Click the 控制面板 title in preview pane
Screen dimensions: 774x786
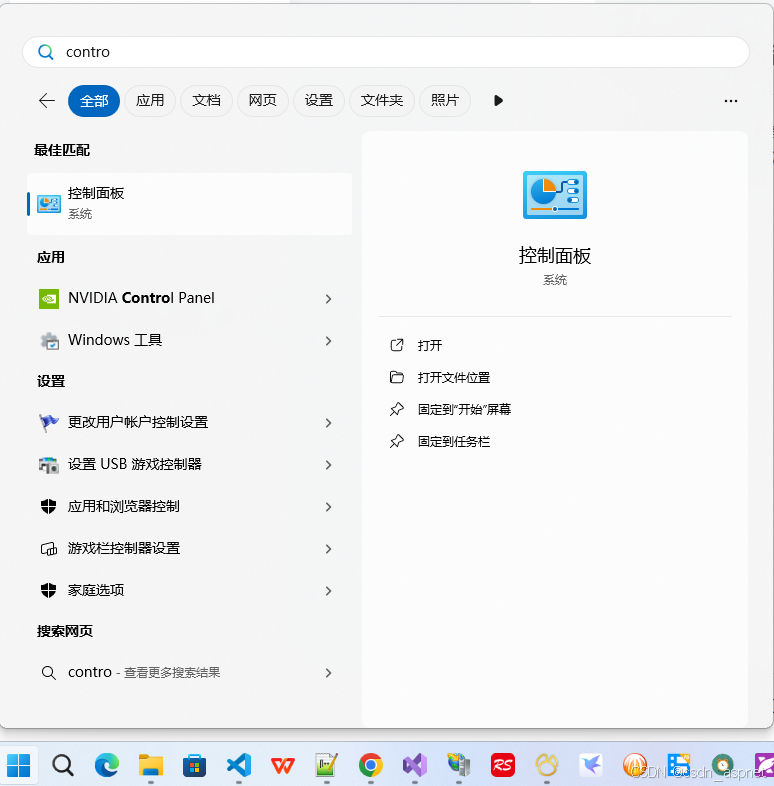(554, 256)
